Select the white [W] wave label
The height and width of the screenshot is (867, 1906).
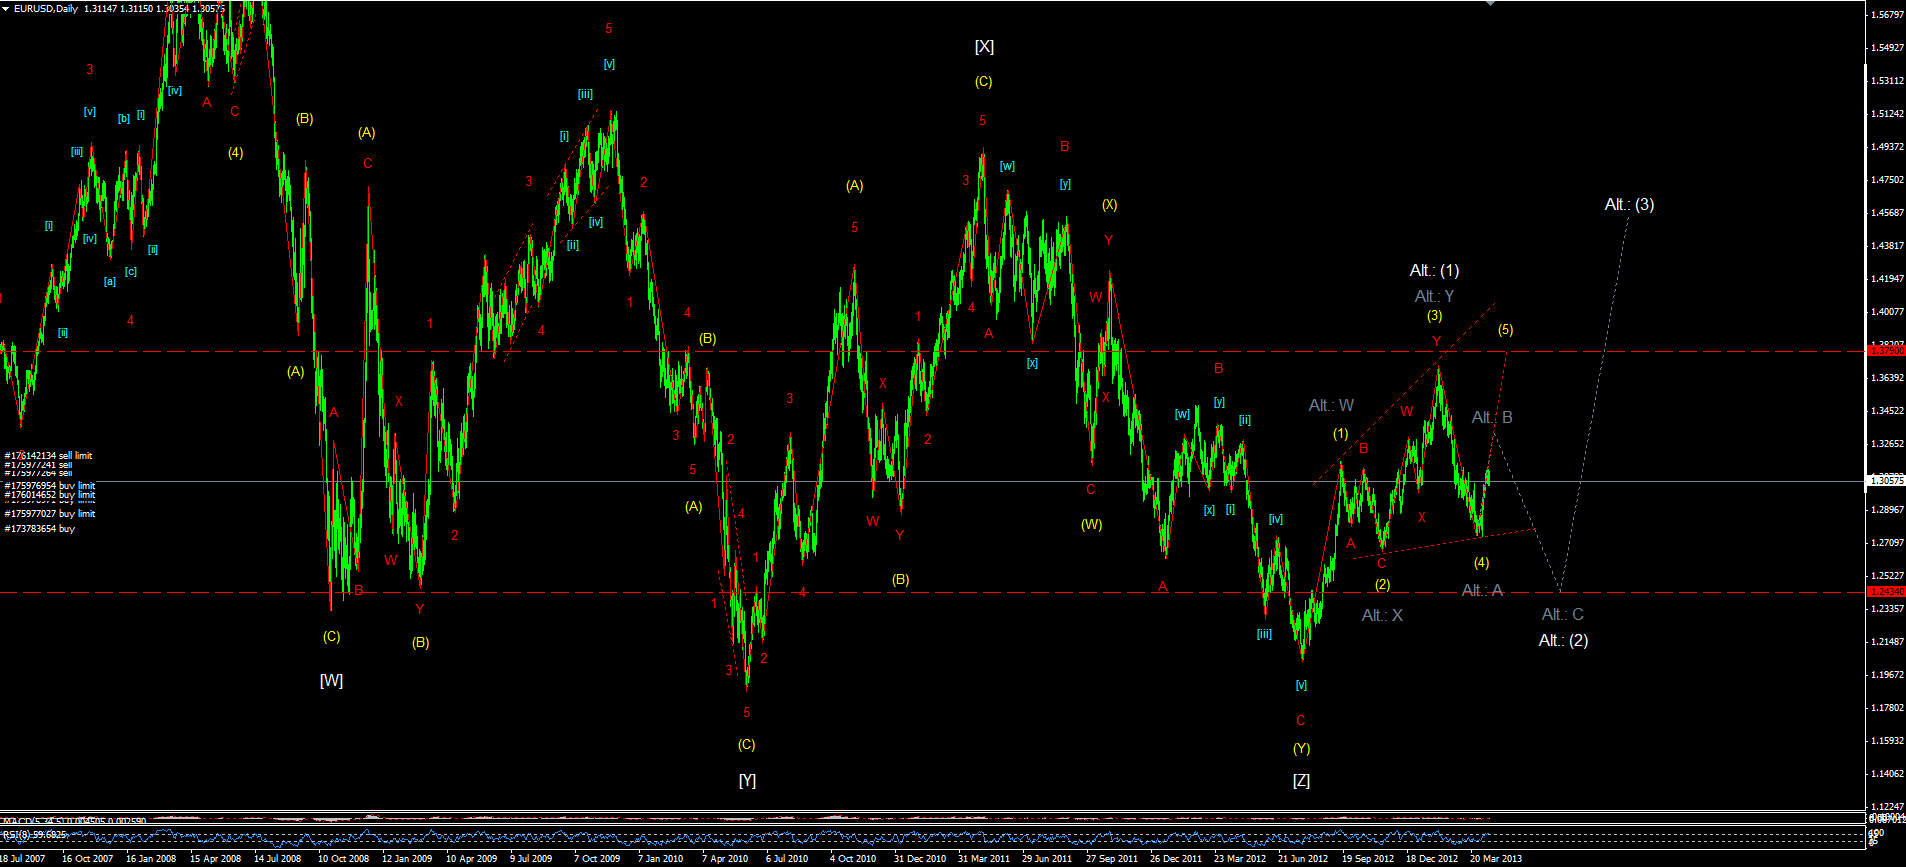point(331,681)
